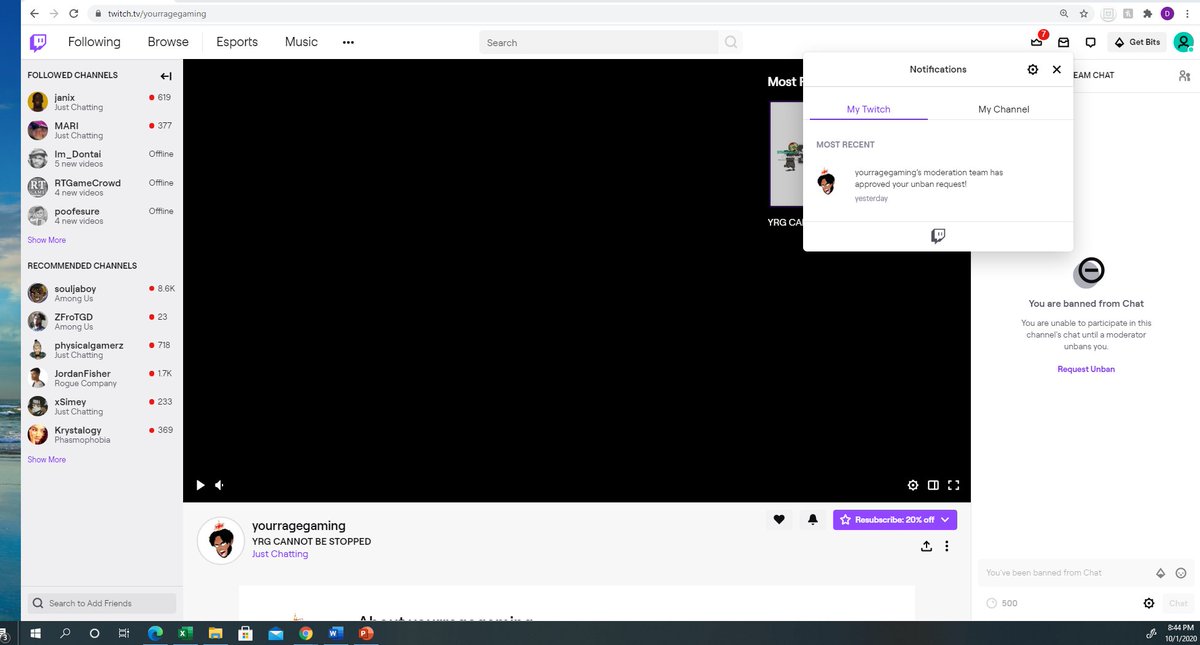Viewport: 1200px width, 645px height.
Task: Mute the stream with the speaker icon
Action: click(219, 485)
